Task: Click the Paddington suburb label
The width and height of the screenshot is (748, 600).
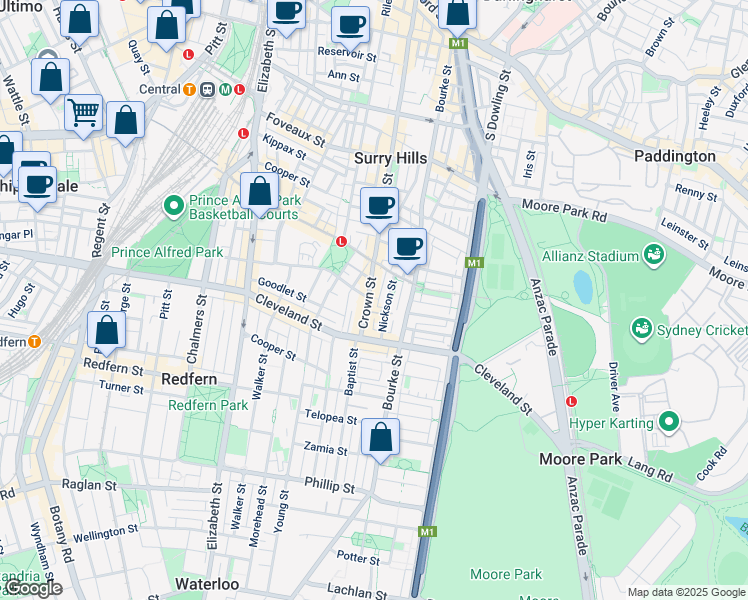Action: pyautogui.click(x=675, y=156)
